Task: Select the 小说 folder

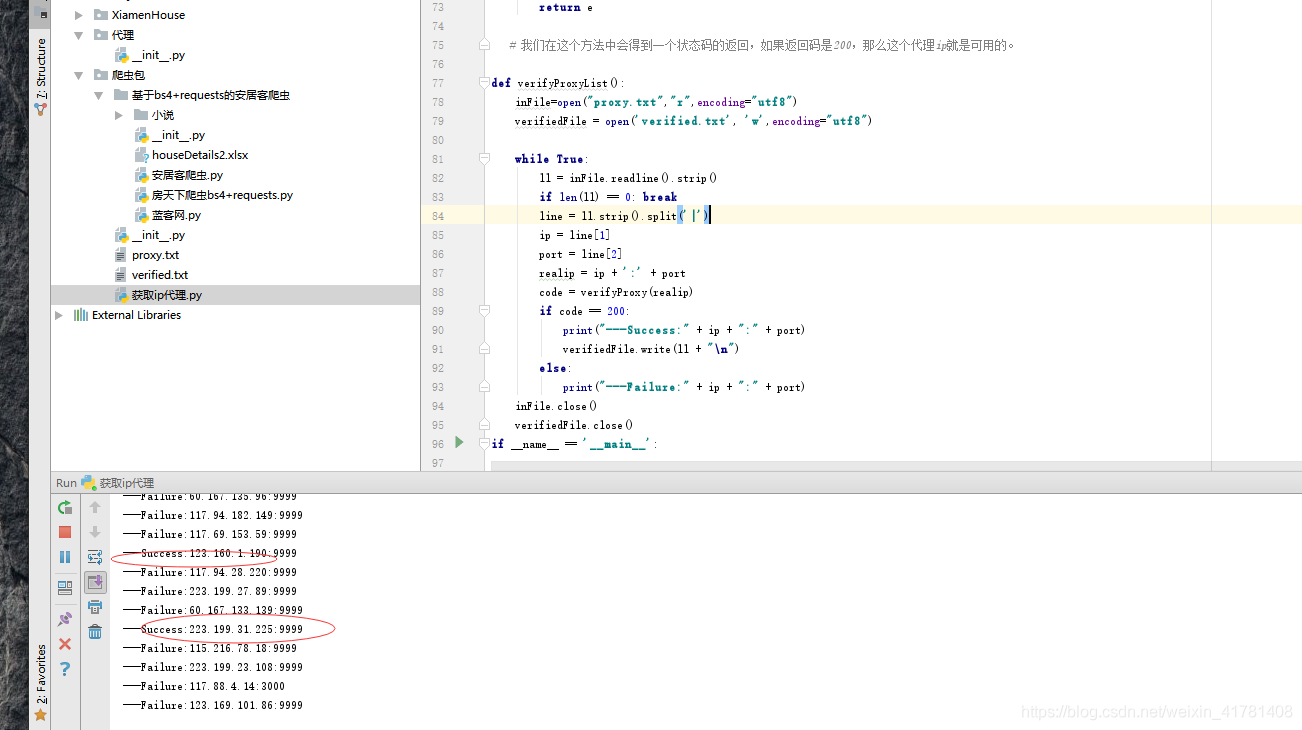Action: click(163, 115)
